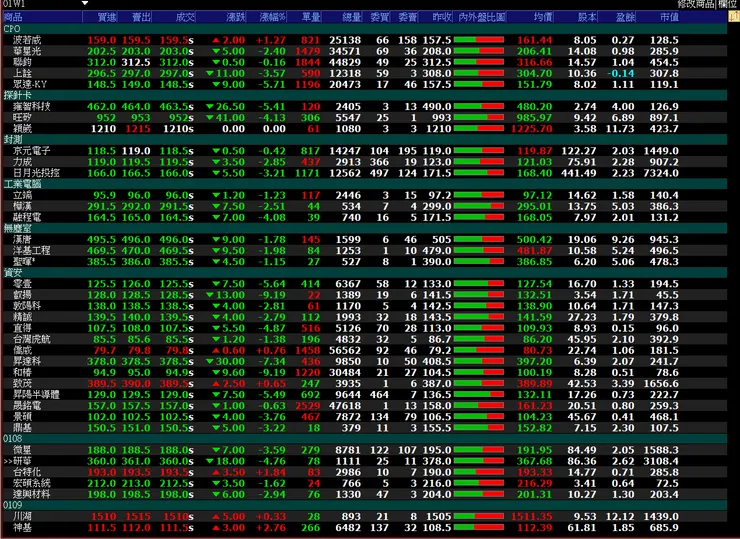Click 華星光 bid price 202.5

101,51
